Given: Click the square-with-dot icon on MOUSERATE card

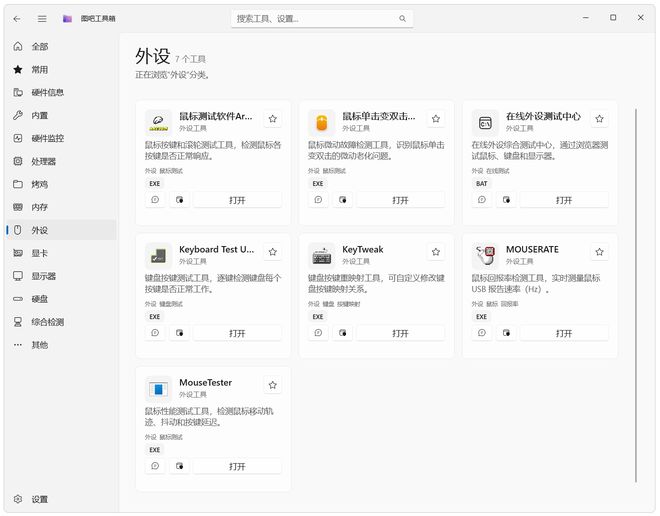Looking at the screenshot, I should point(506,333).
